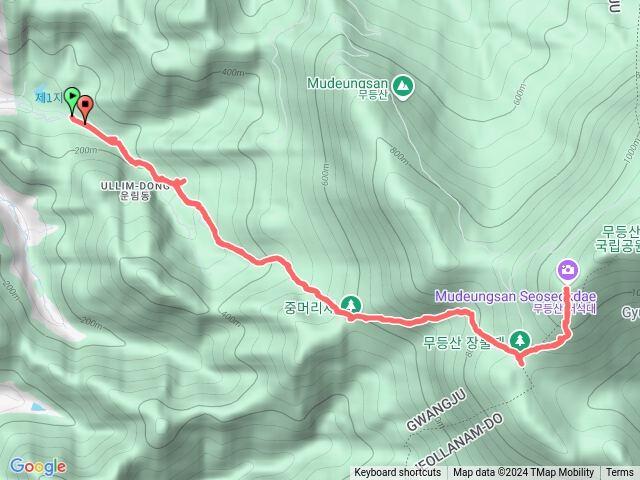This screenshot has width=640, height=480.
Task: Open the purple Seoseokdae camera marker
Action: click(568, 271)
